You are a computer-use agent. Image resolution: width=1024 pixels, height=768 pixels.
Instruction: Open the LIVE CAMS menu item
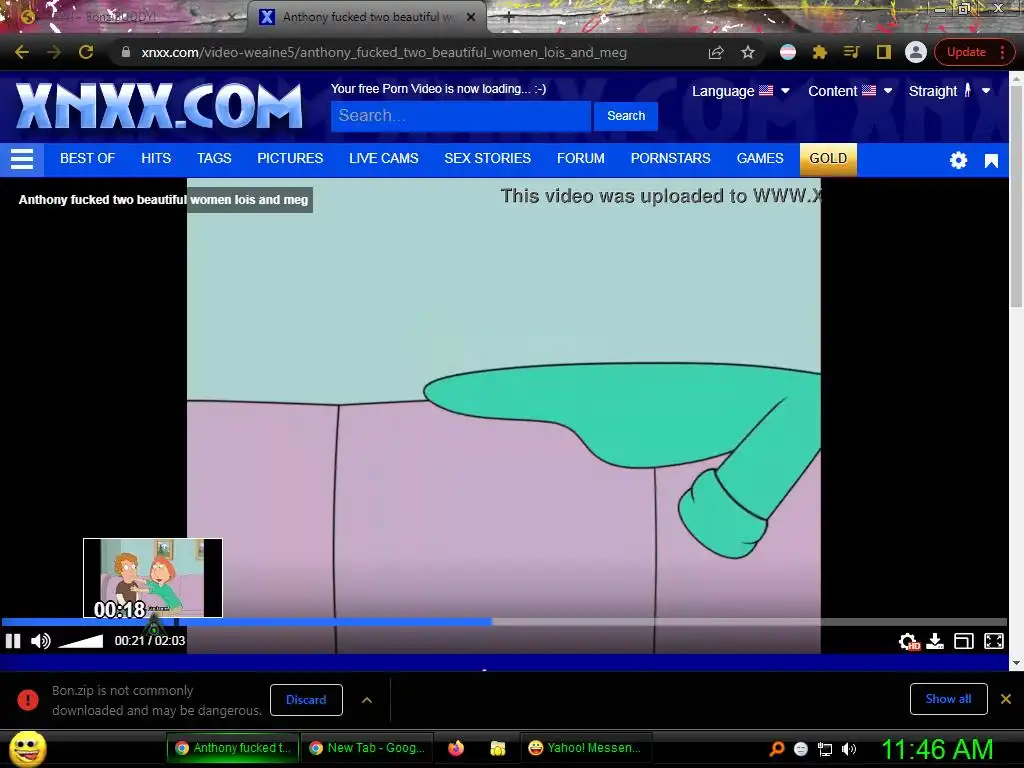coord(384,159)
